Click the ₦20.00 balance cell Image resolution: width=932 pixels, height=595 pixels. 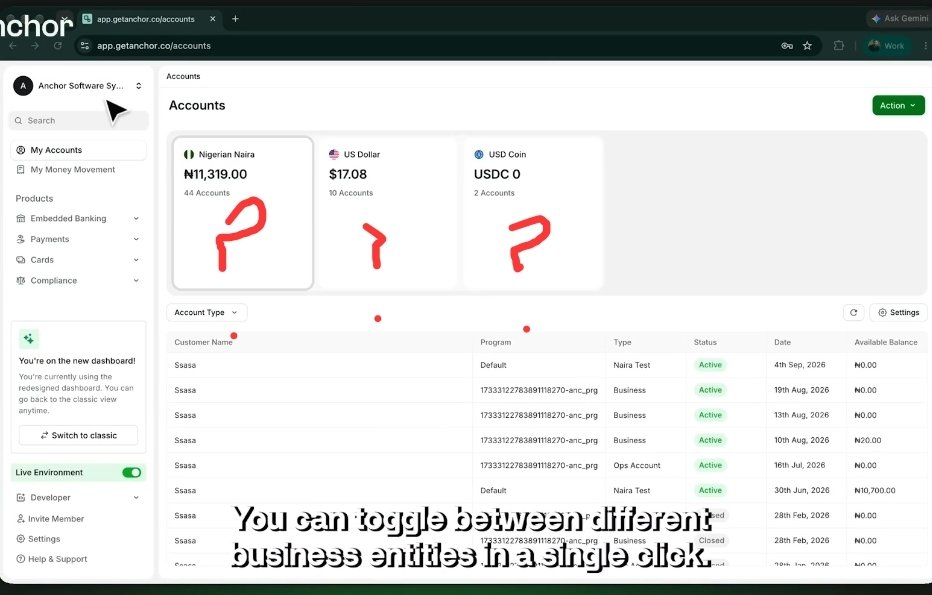[868, 440]
